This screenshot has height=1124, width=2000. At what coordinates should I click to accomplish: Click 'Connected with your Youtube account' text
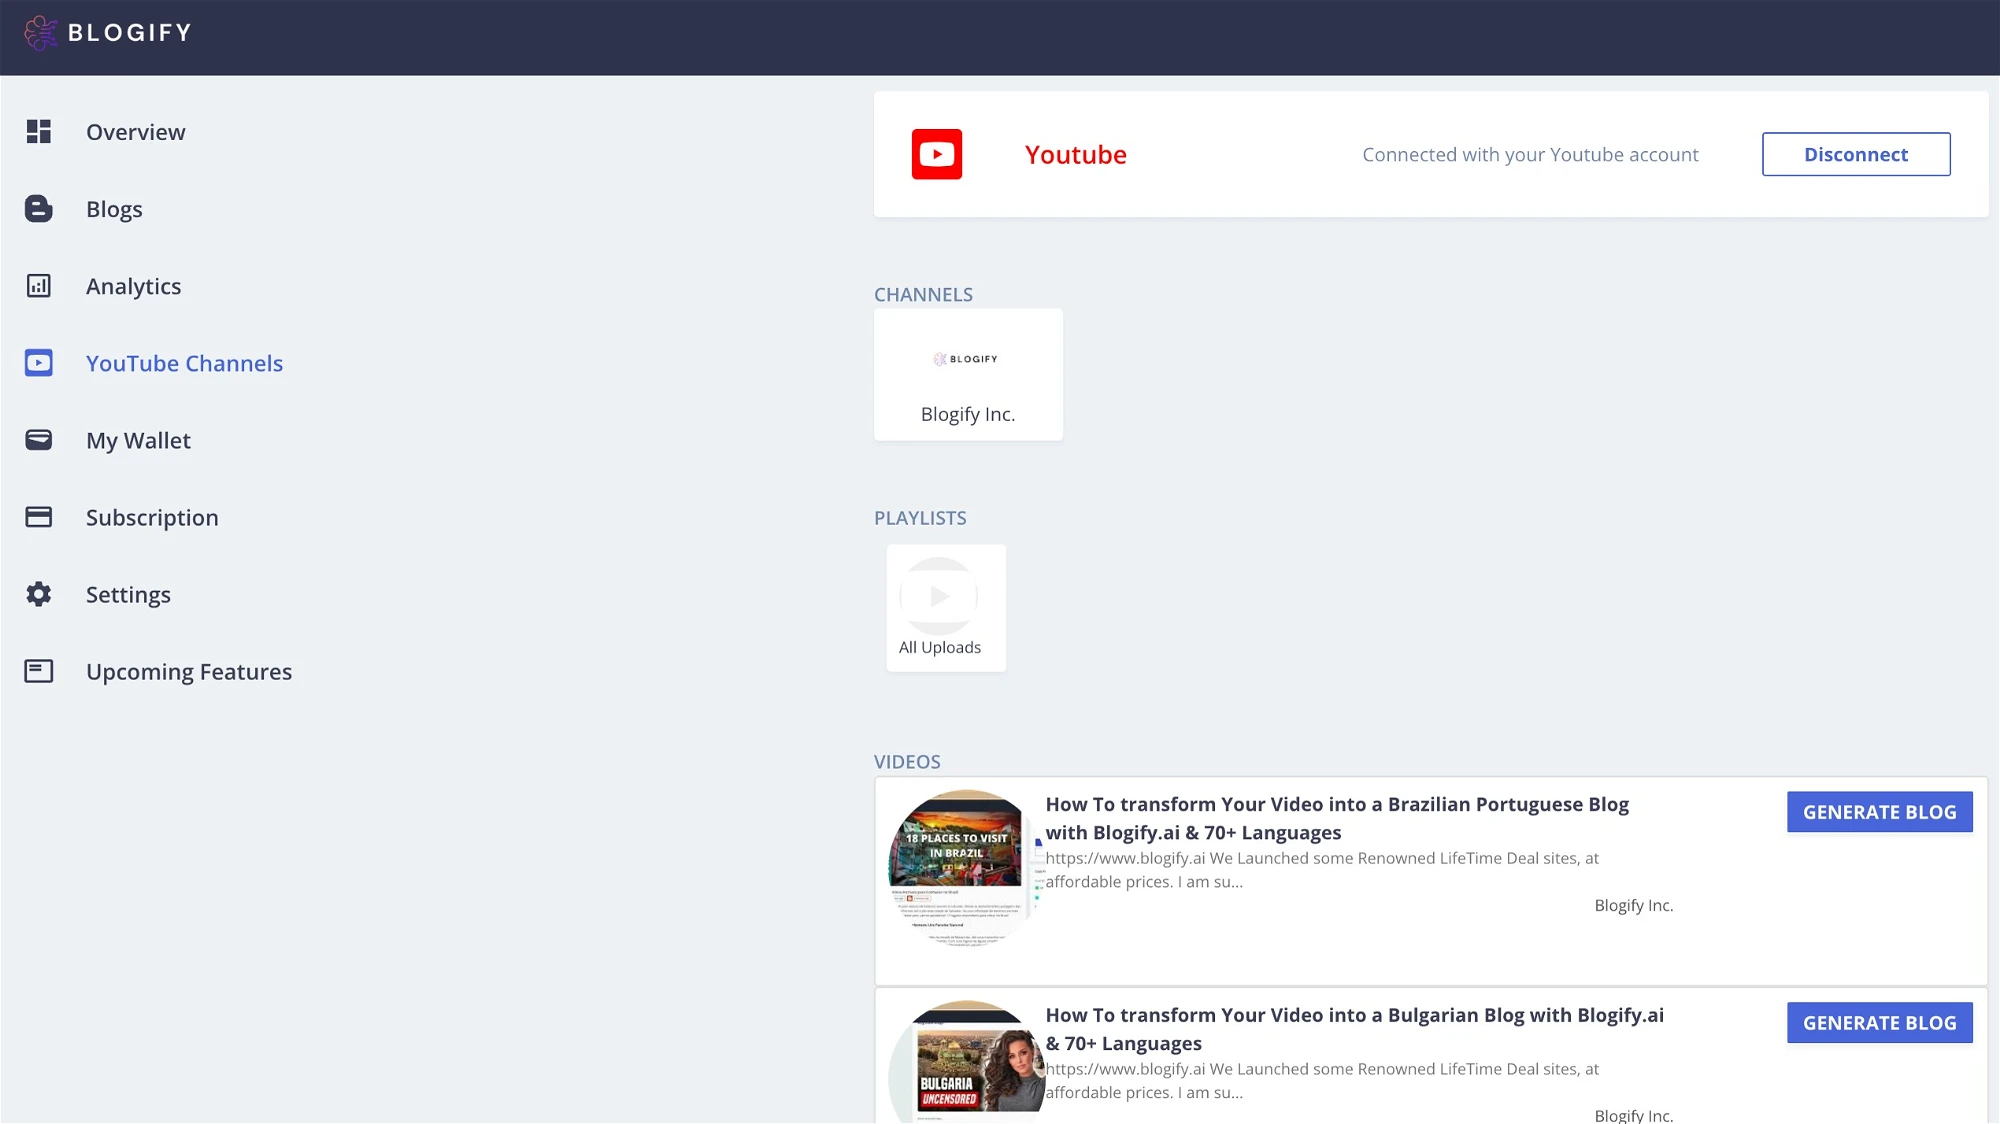click(1530, 154)
